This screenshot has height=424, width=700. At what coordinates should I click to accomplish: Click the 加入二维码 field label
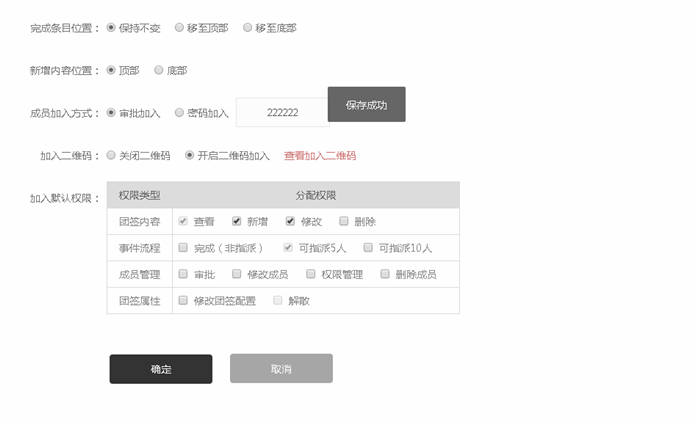[69, 156]
